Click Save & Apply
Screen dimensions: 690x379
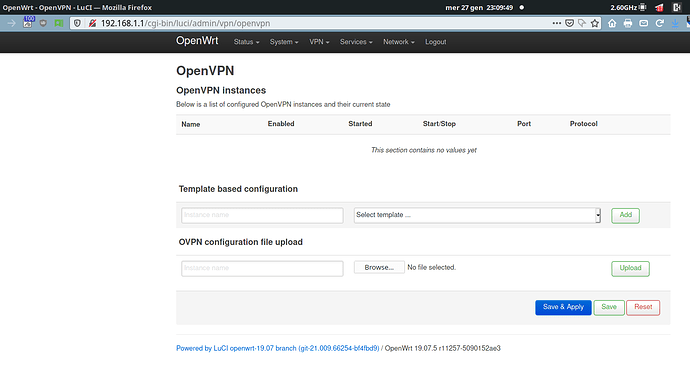pos(563,307)
